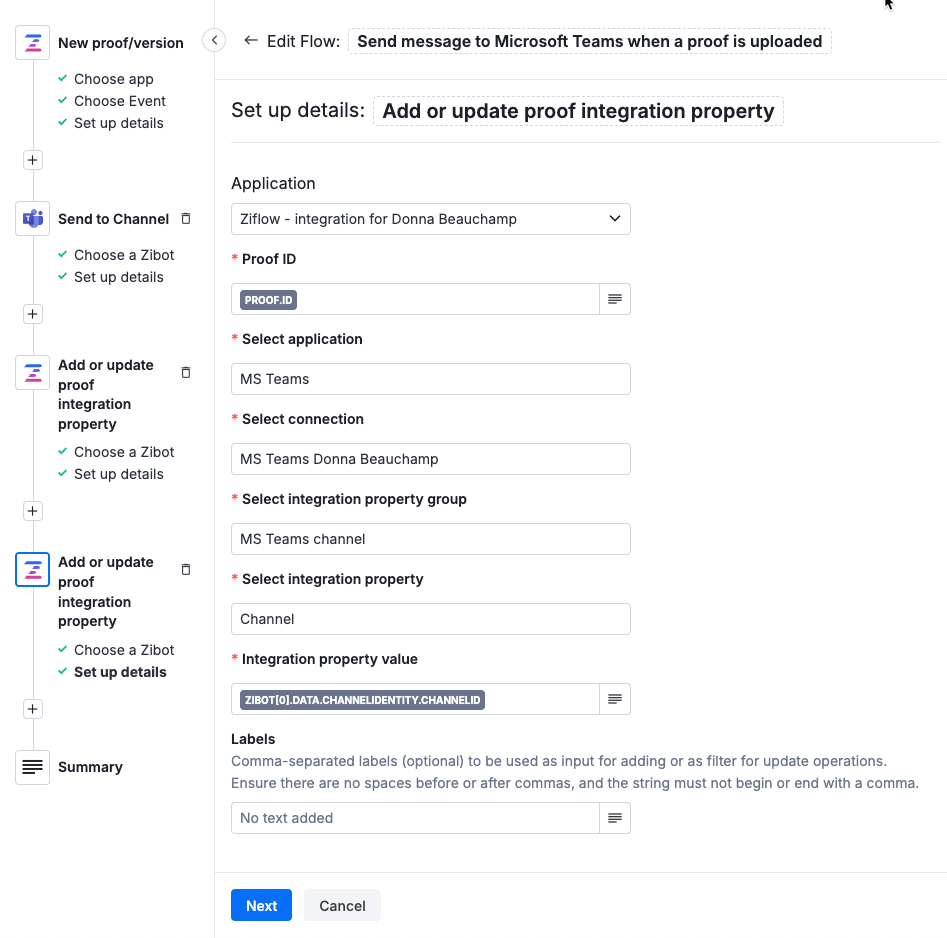The height and width of the screenshot is (938, 947).
Task: Open the Application dropdown
Action: (x=430, y=218)
